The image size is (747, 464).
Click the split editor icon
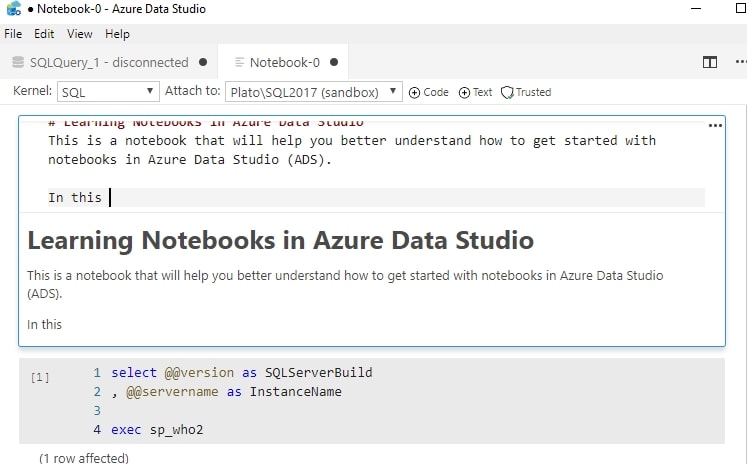(710, 62)
